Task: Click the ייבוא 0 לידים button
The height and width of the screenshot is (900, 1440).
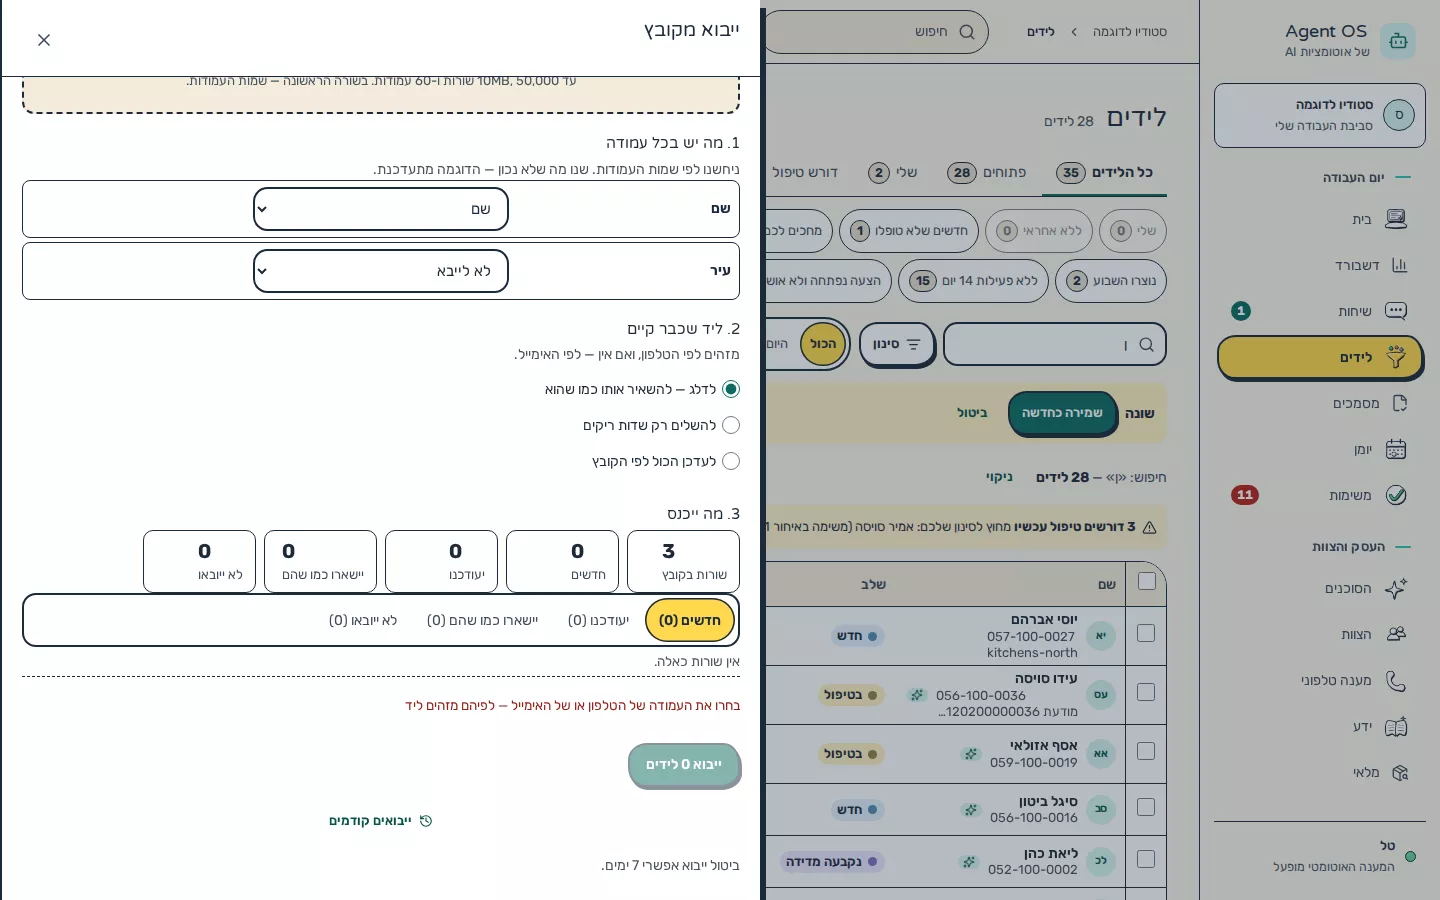Action: coord(684,765)
